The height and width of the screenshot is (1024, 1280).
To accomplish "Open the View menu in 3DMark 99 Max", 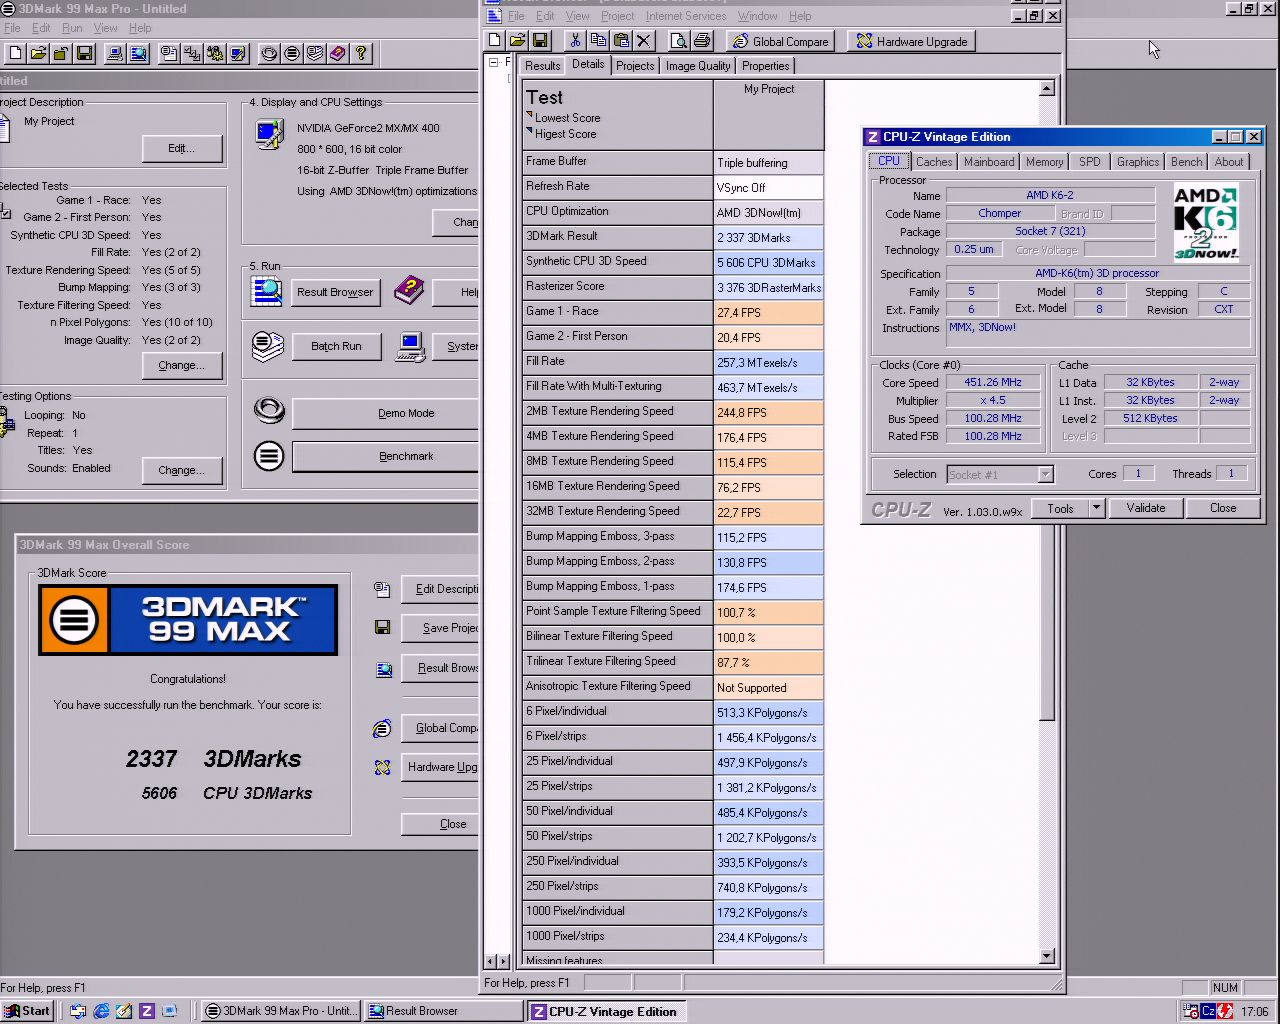I will (x=105, y=28).
